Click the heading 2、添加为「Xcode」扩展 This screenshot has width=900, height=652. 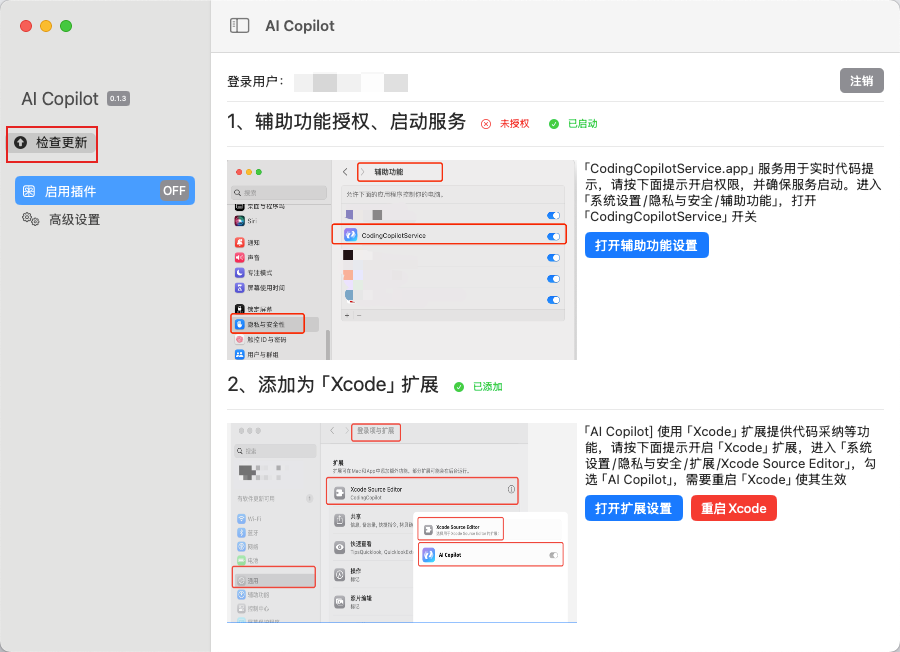pos(333,385)
